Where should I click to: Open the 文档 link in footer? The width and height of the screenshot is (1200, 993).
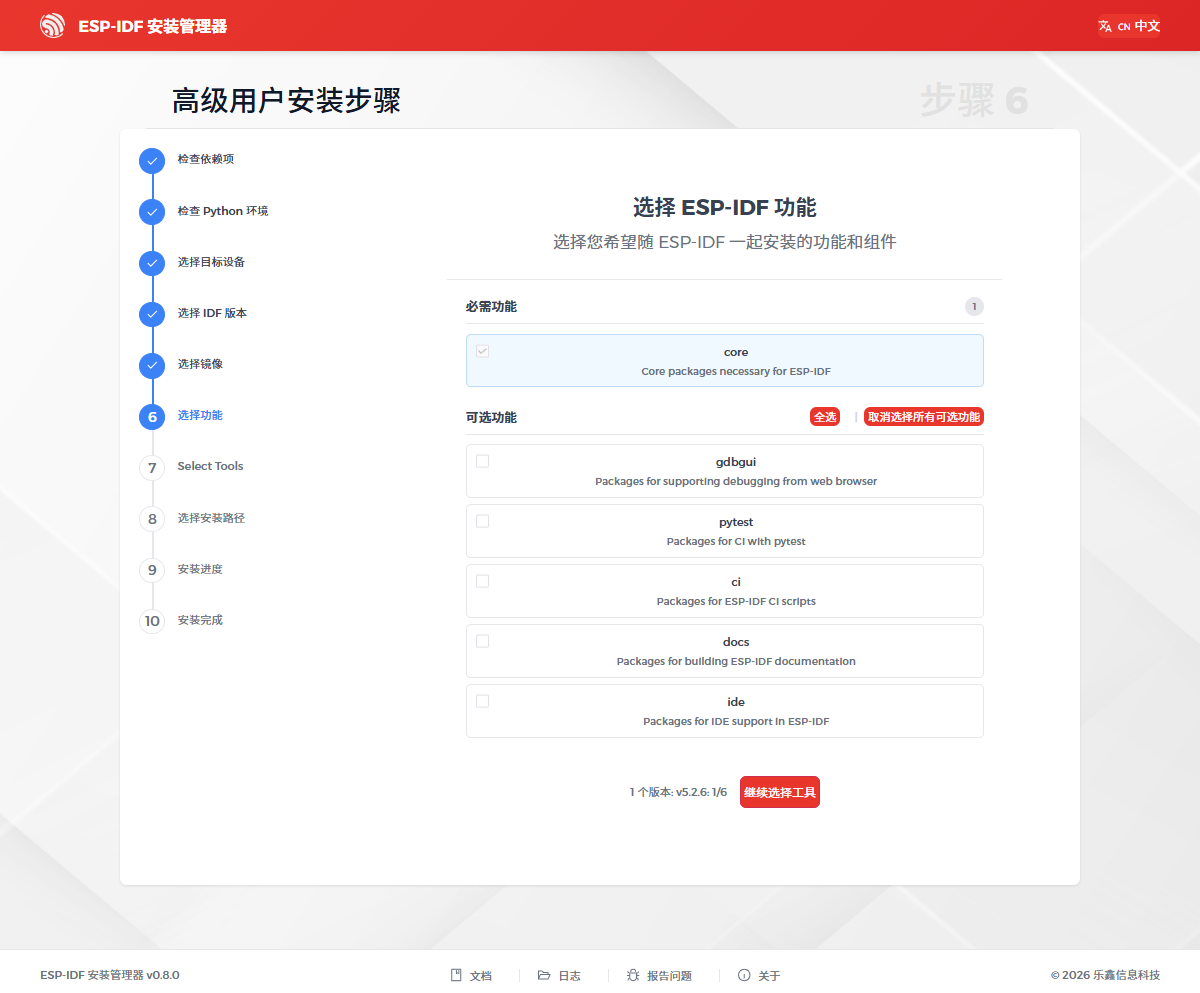tap(471, 975)
